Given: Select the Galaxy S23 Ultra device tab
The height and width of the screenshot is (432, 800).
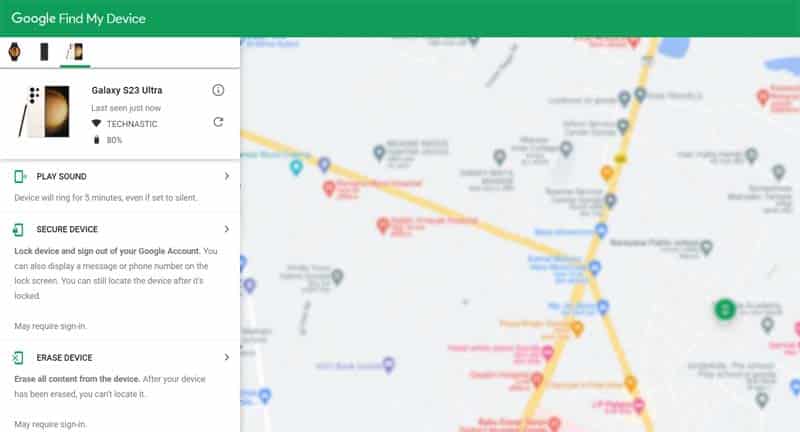Looking at the screenshot, I should (x=74, y=52).
